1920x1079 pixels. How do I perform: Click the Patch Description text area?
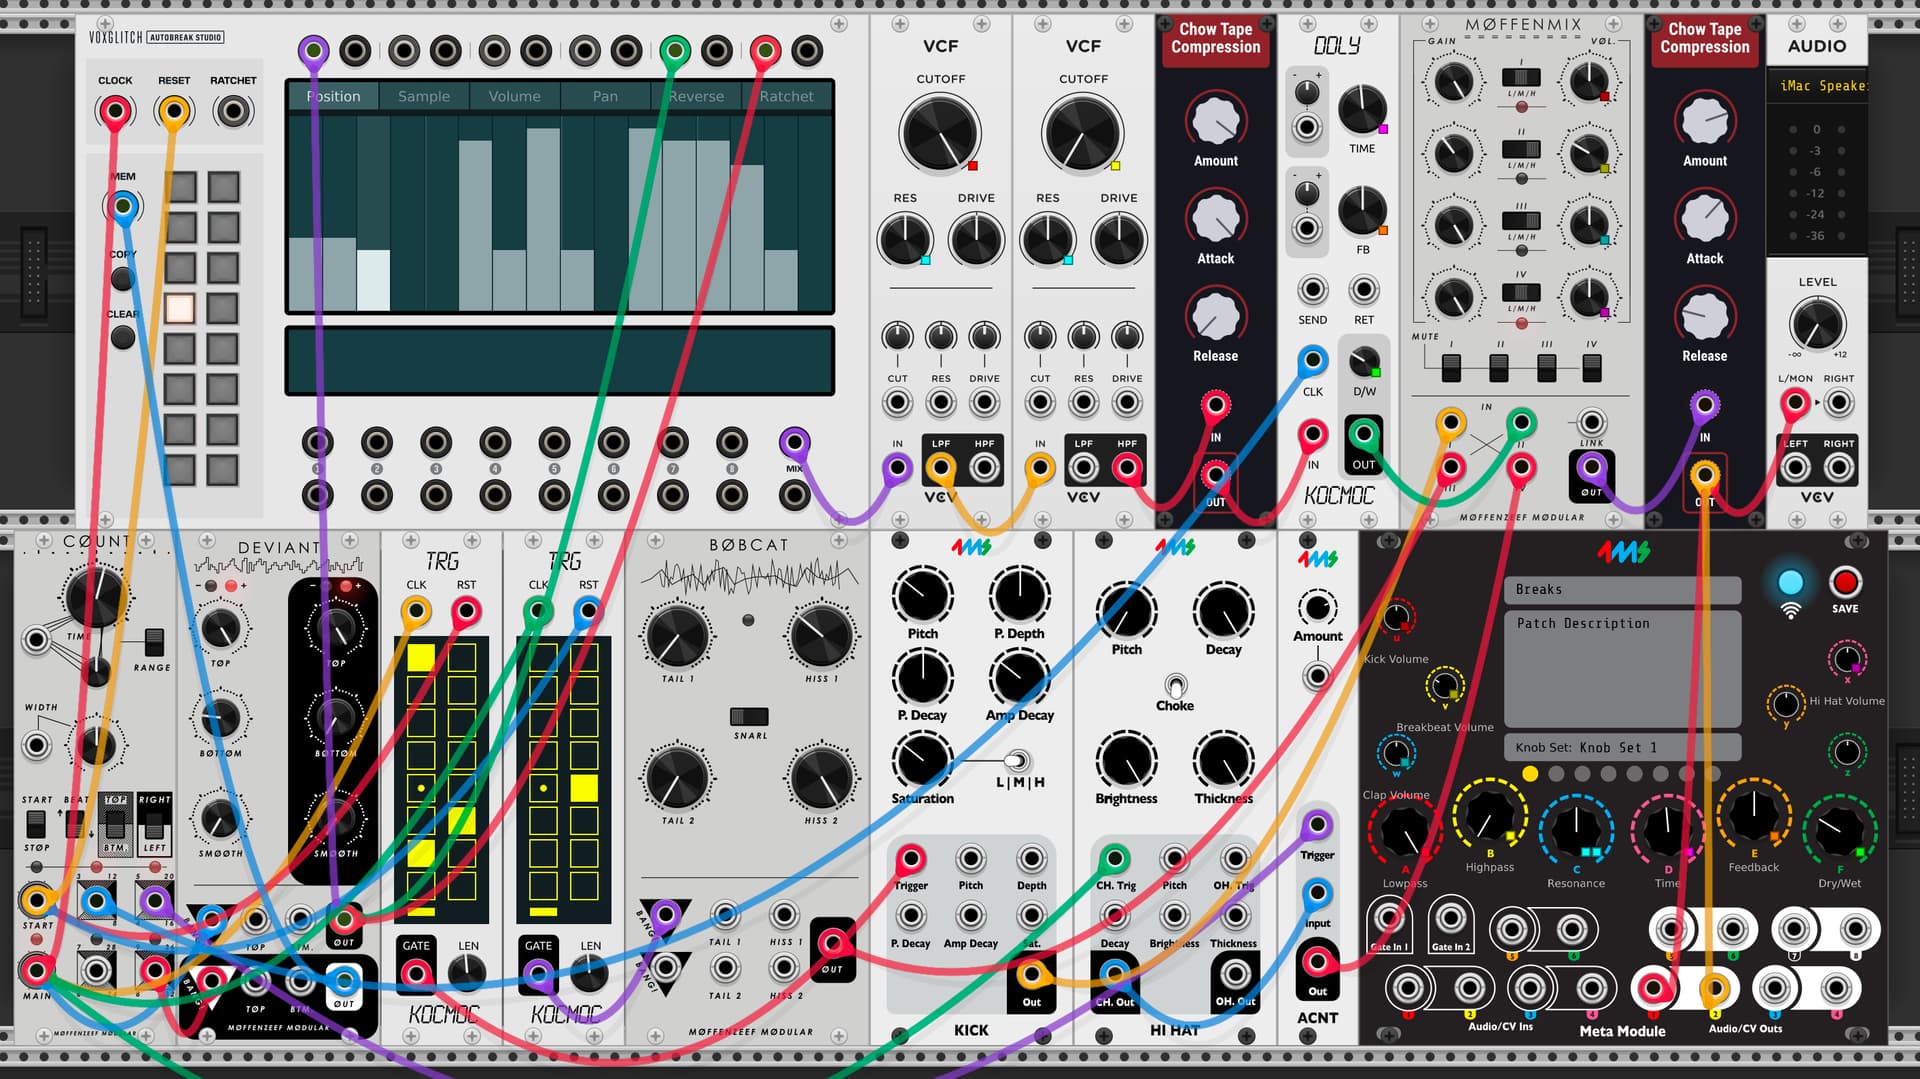[x=1622, y=668]
